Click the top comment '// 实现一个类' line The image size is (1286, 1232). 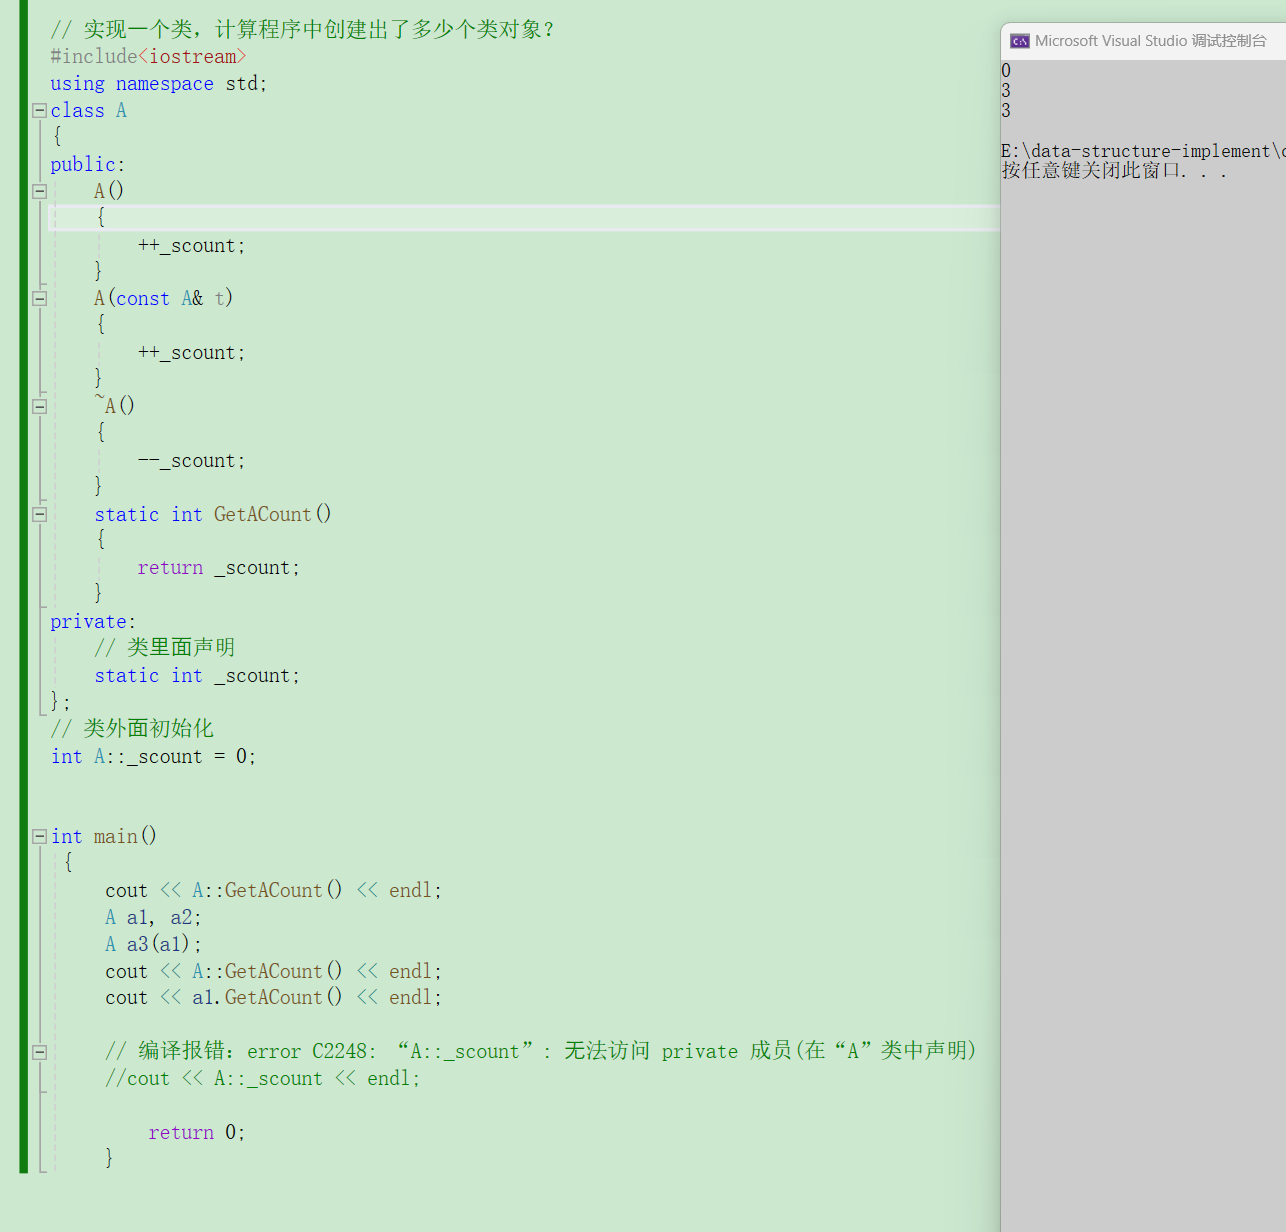(x=303, y=30)
